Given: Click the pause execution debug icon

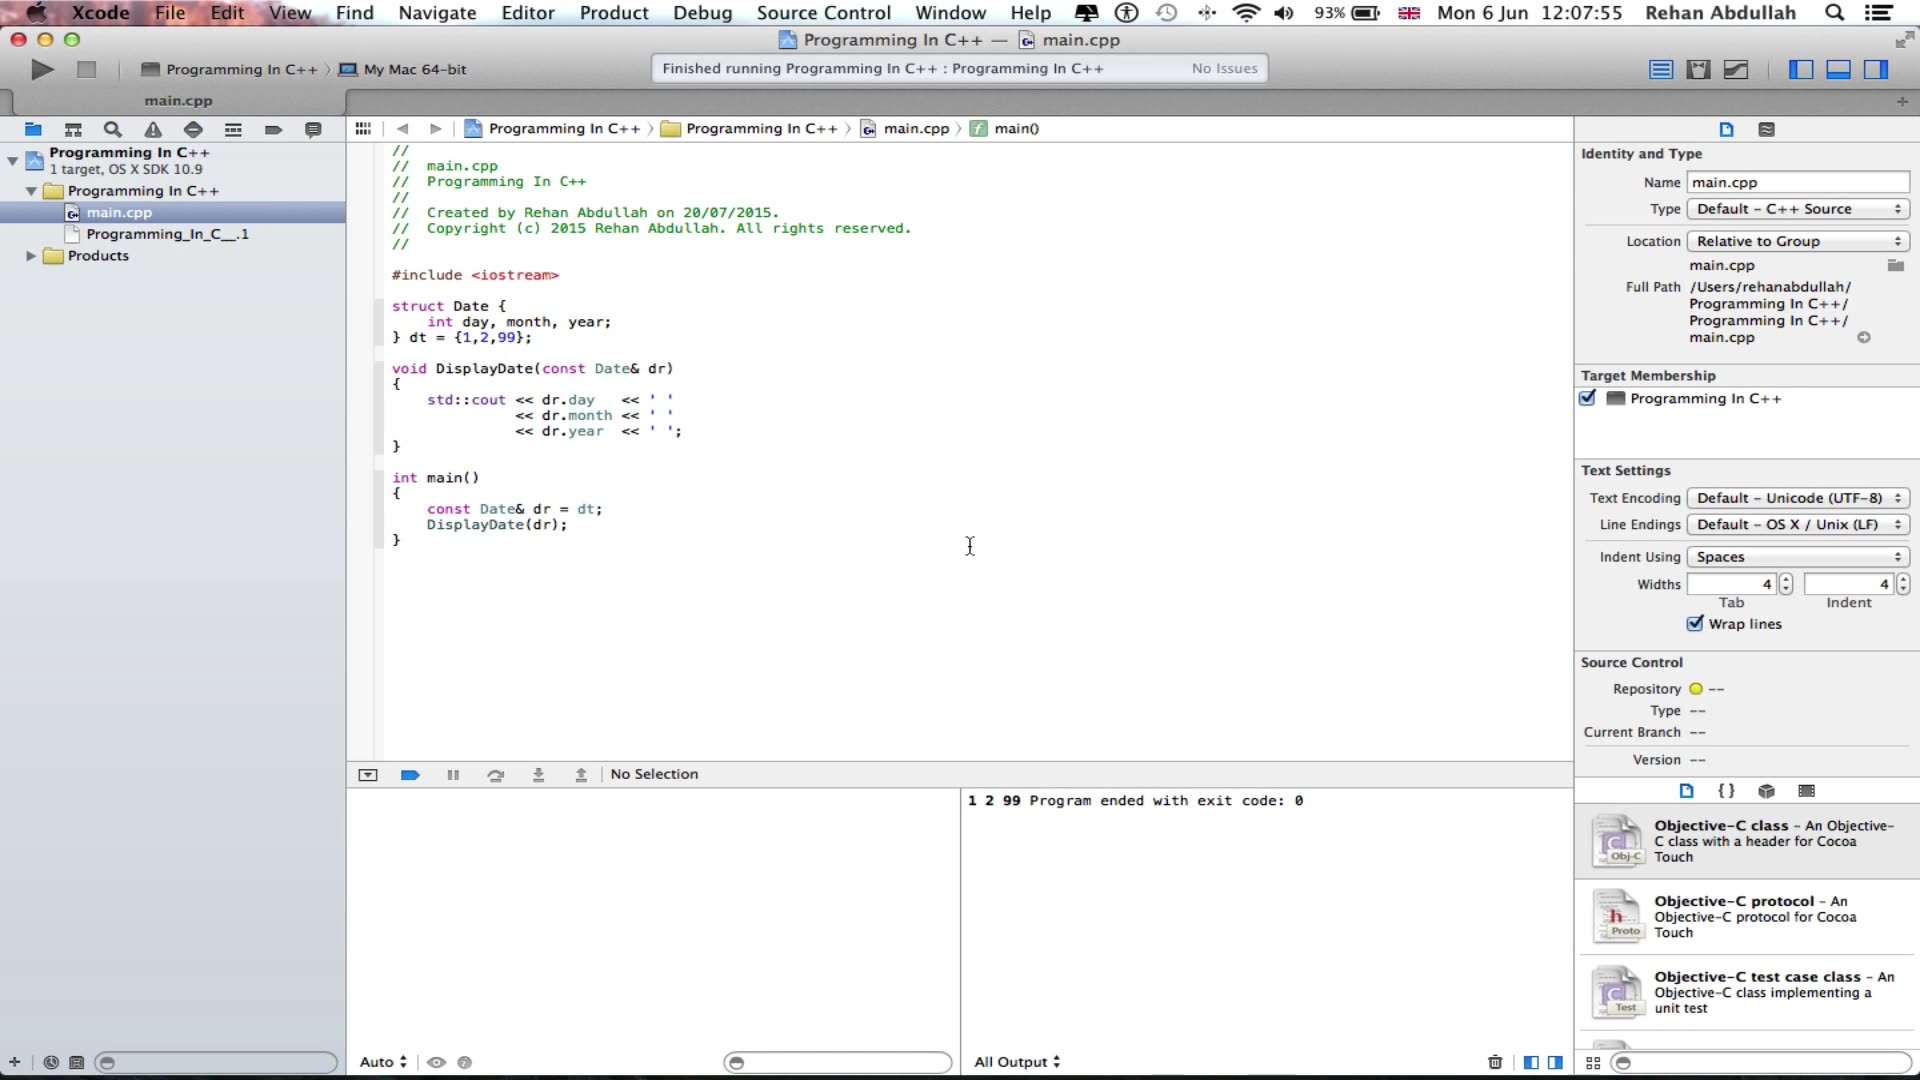Looking at the screenshot, I should click(453, 775).
